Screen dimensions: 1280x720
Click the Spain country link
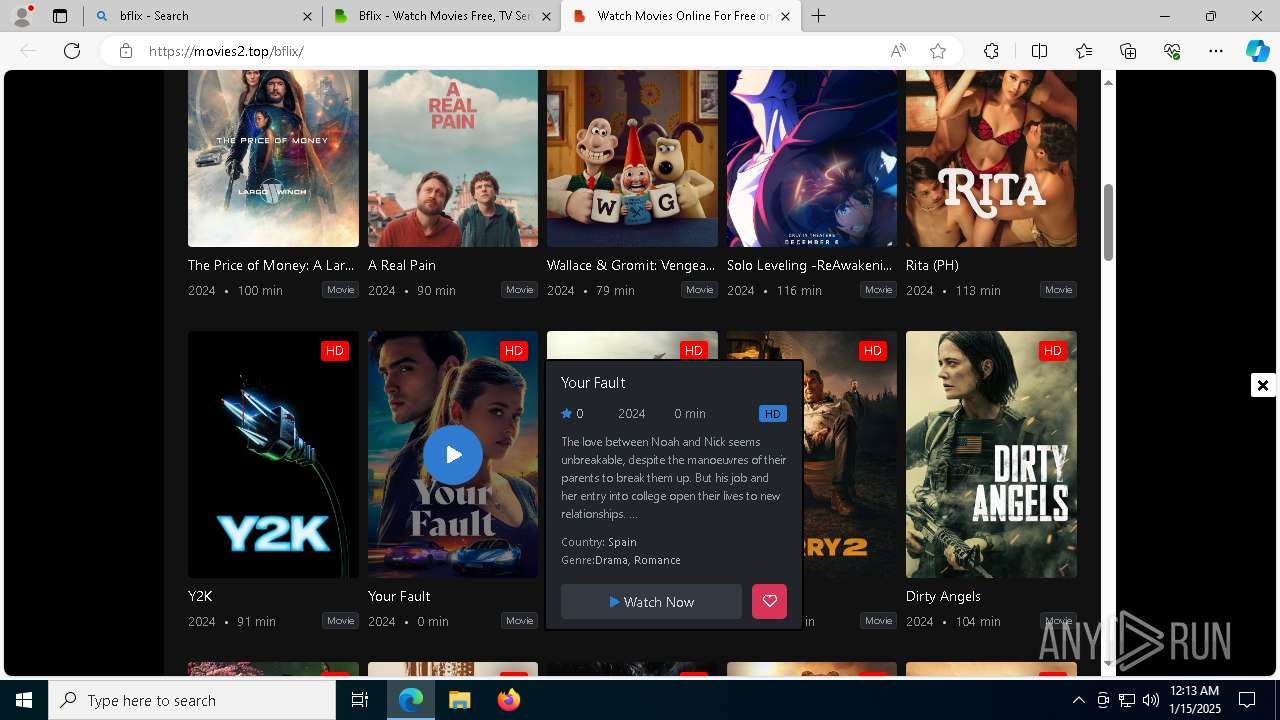click(622, 542)
